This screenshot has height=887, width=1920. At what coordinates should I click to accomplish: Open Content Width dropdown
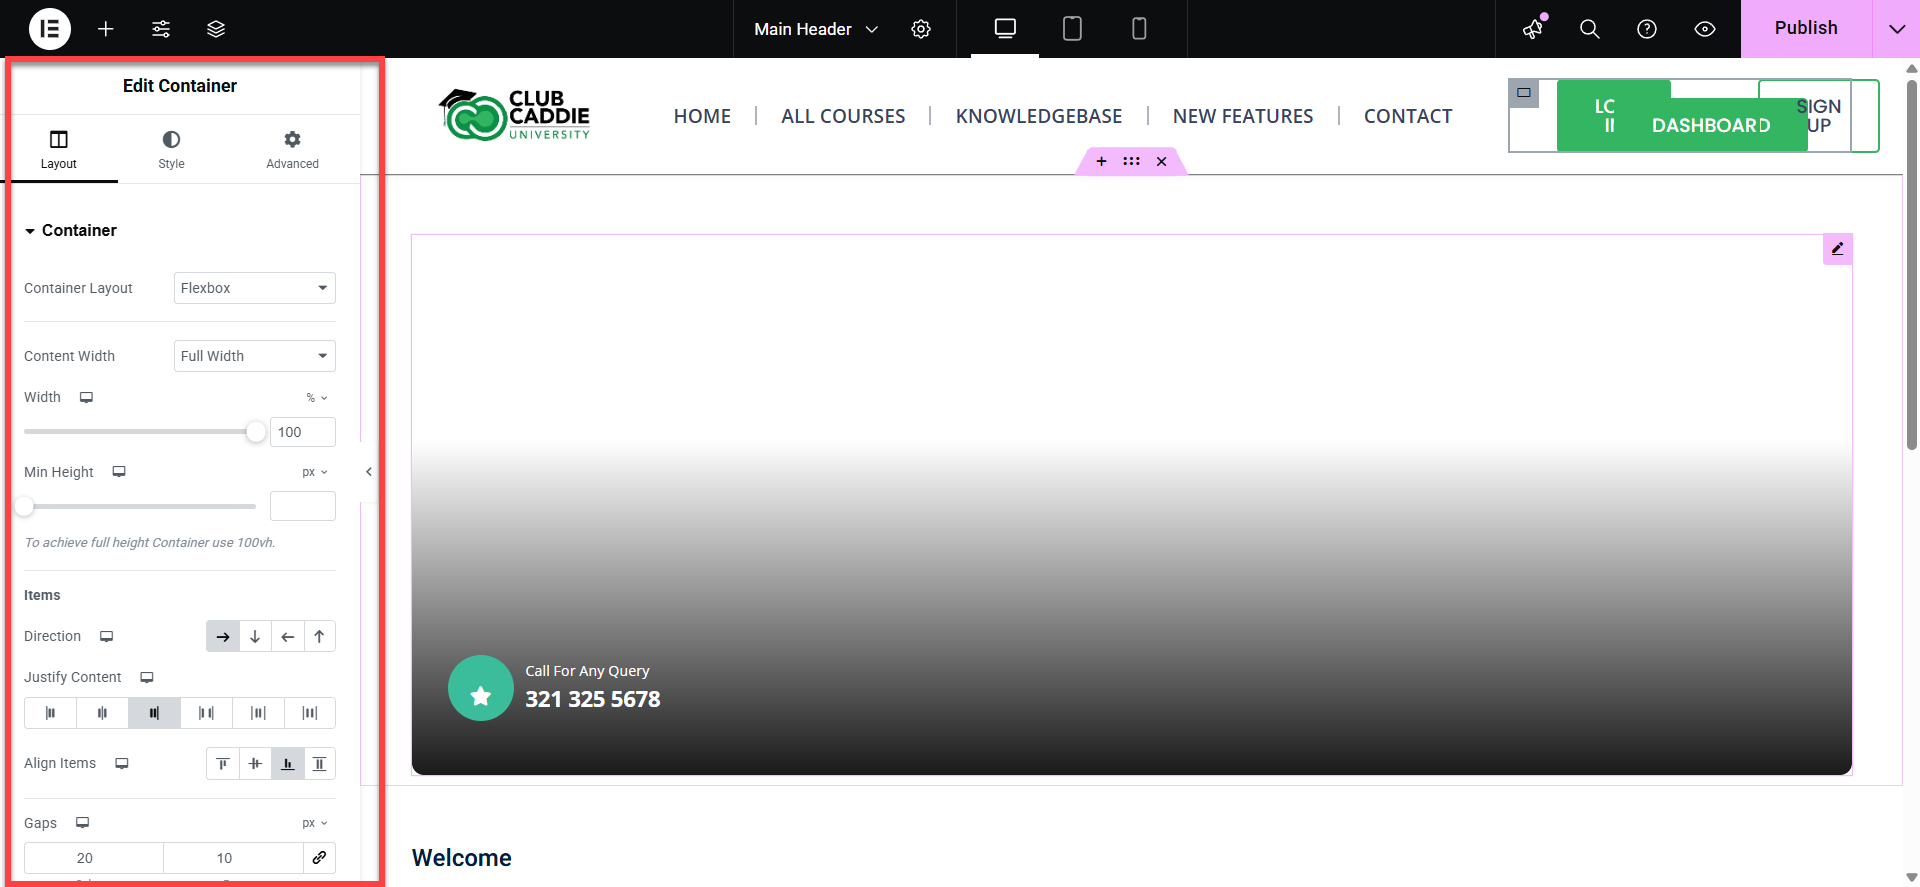point(255,356)
